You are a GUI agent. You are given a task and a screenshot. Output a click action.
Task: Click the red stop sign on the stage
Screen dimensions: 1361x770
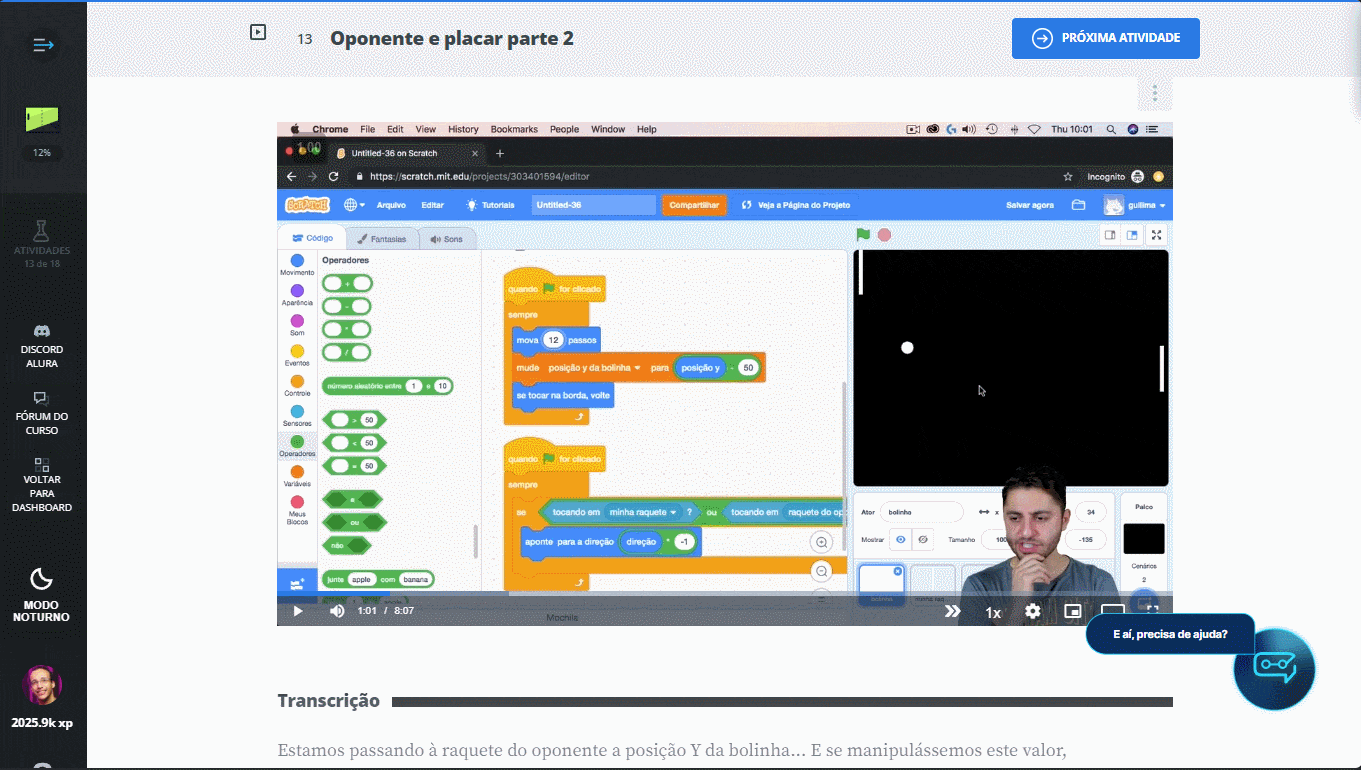coord(883,234)
